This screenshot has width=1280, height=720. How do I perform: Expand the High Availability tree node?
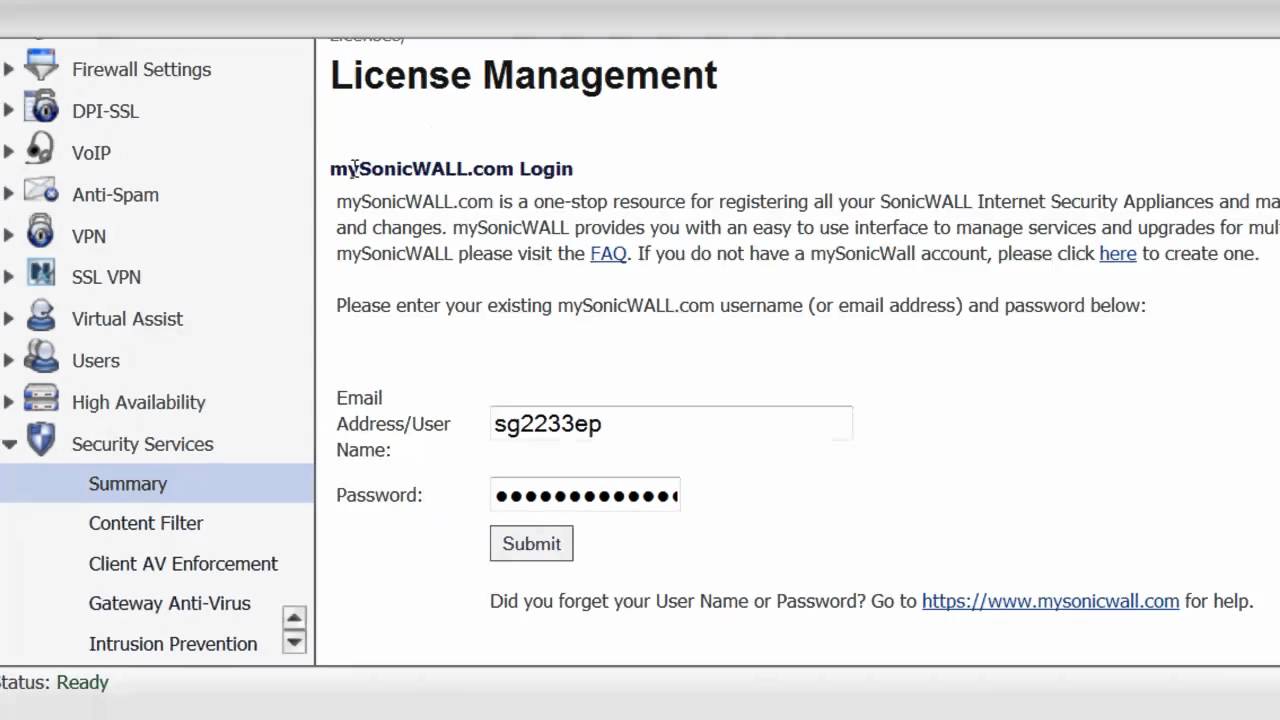(x=9, y=402)
